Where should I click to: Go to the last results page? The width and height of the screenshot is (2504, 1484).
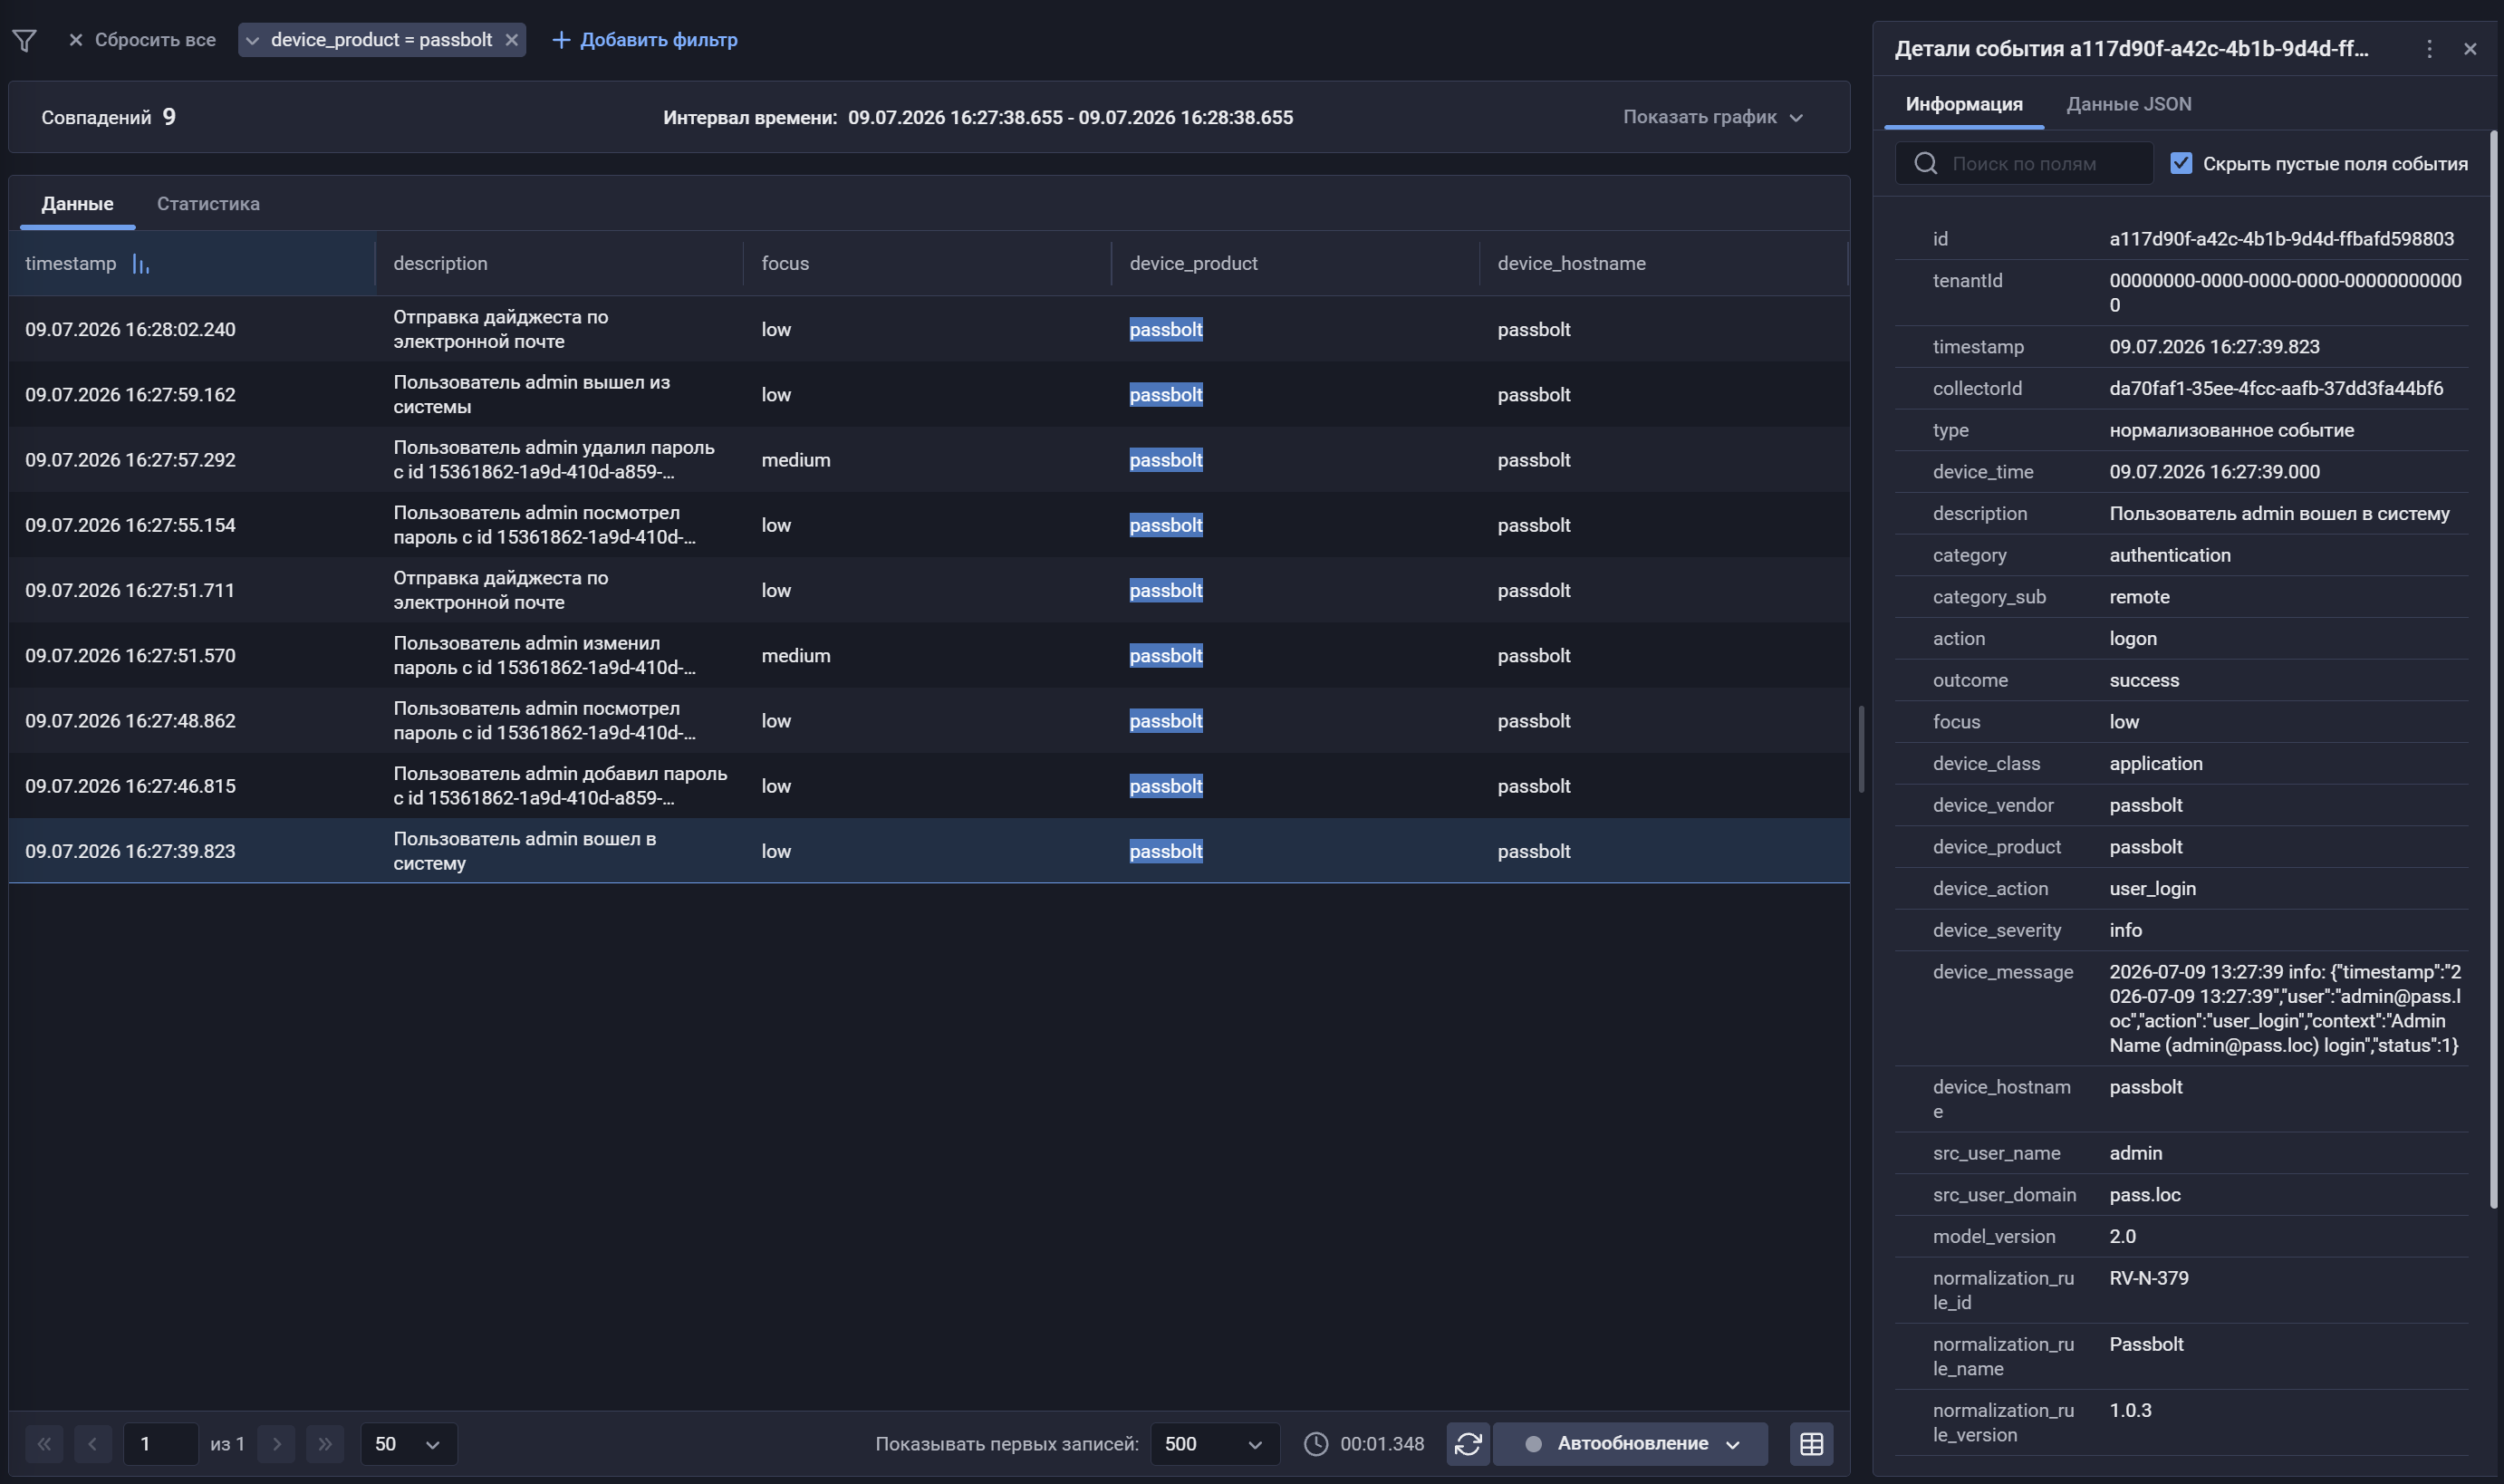pos(325,1443)
